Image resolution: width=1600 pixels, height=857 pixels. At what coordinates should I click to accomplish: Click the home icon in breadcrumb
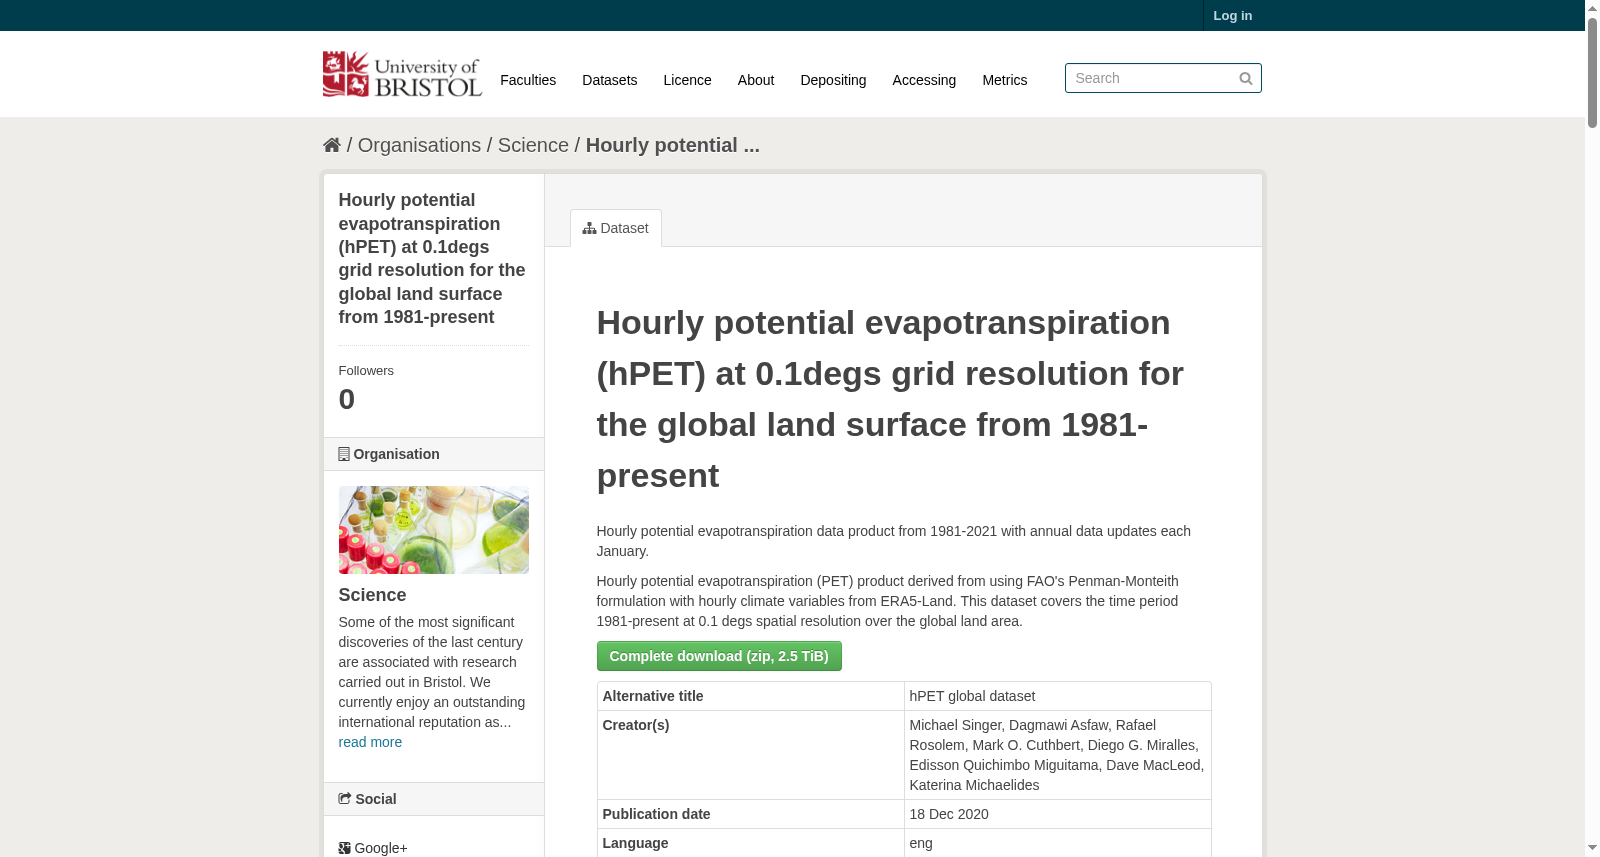[332, 145]
